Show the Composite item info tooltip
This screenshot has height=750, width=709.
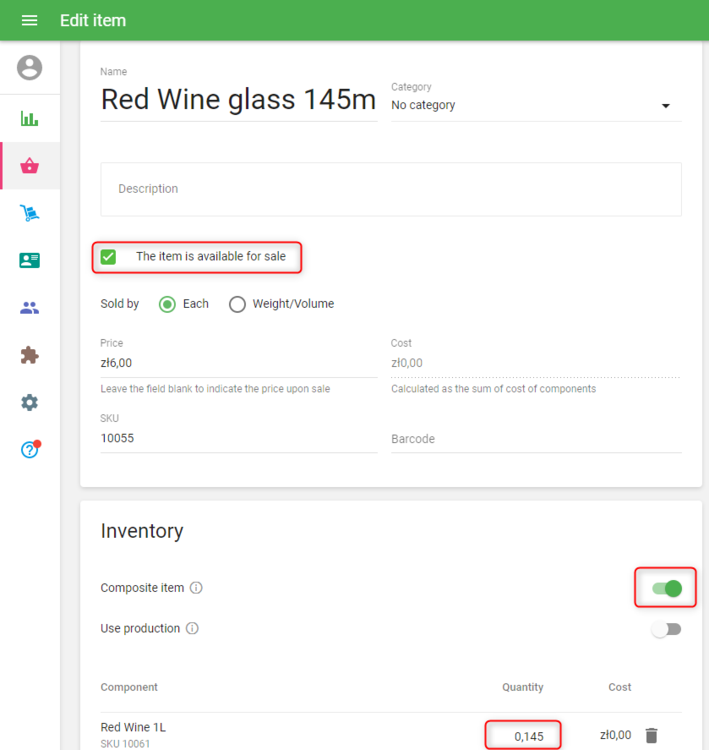coord(196,588)
